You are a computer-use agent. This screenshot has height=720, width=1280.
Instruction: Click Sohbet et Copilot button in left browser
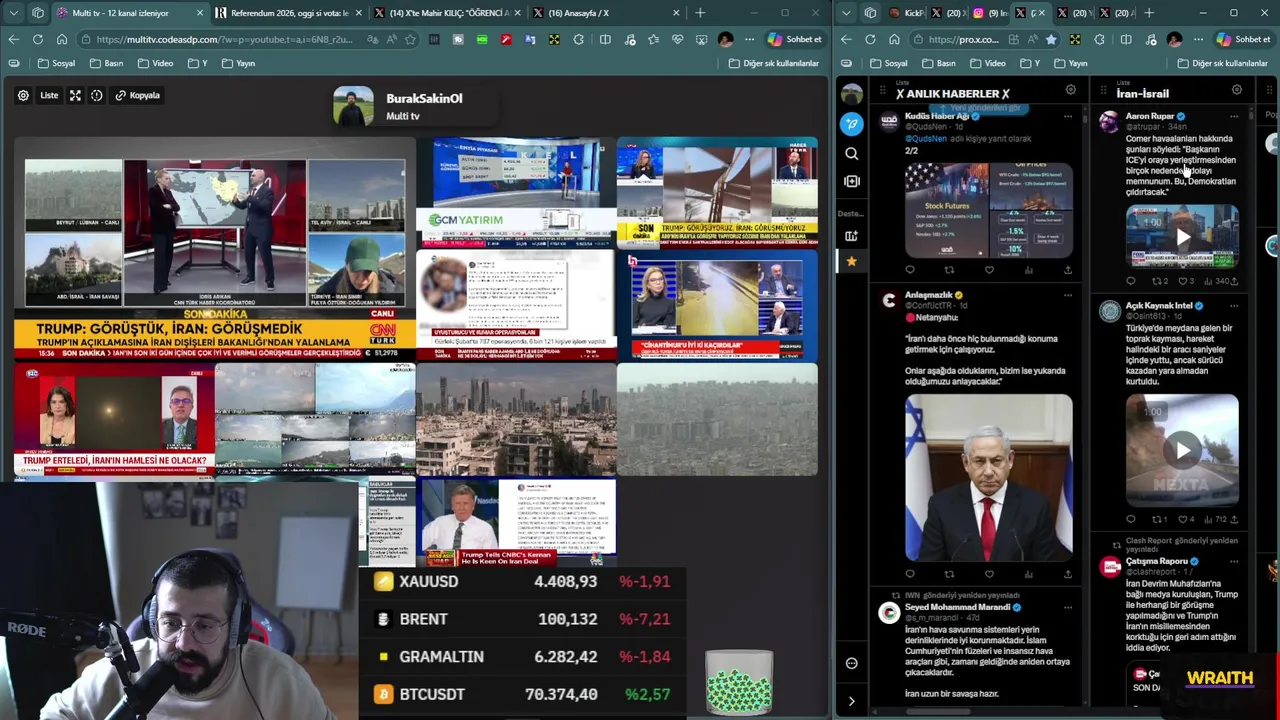[794, 39]
